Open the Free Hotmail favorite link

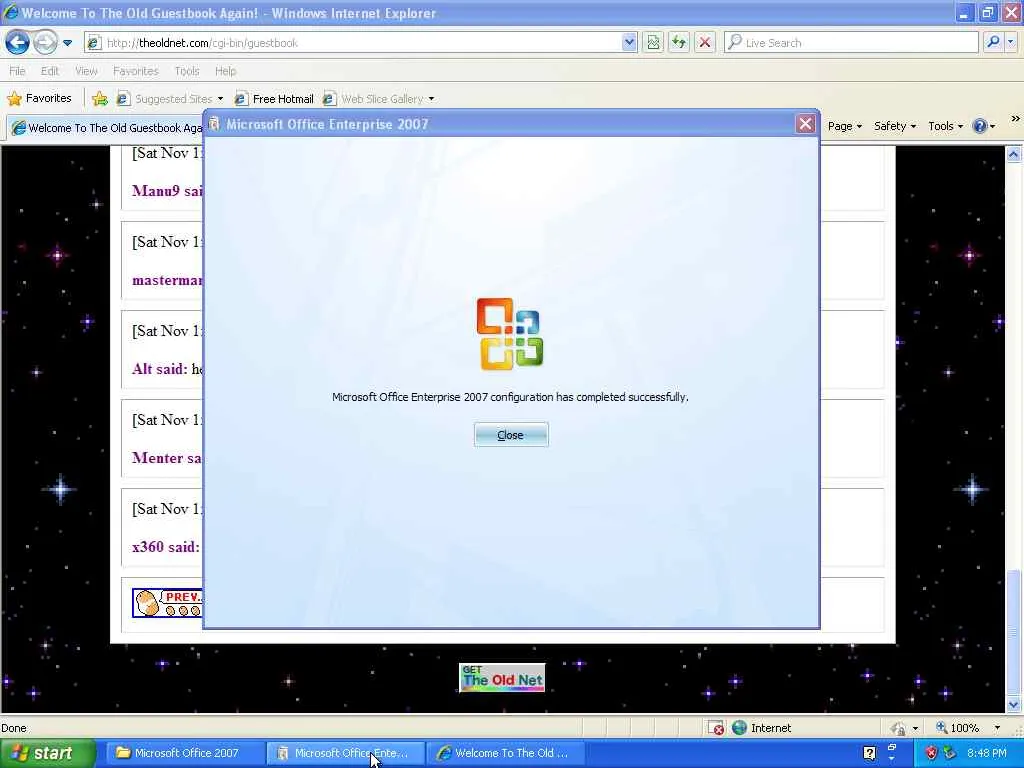coord(274,99)
